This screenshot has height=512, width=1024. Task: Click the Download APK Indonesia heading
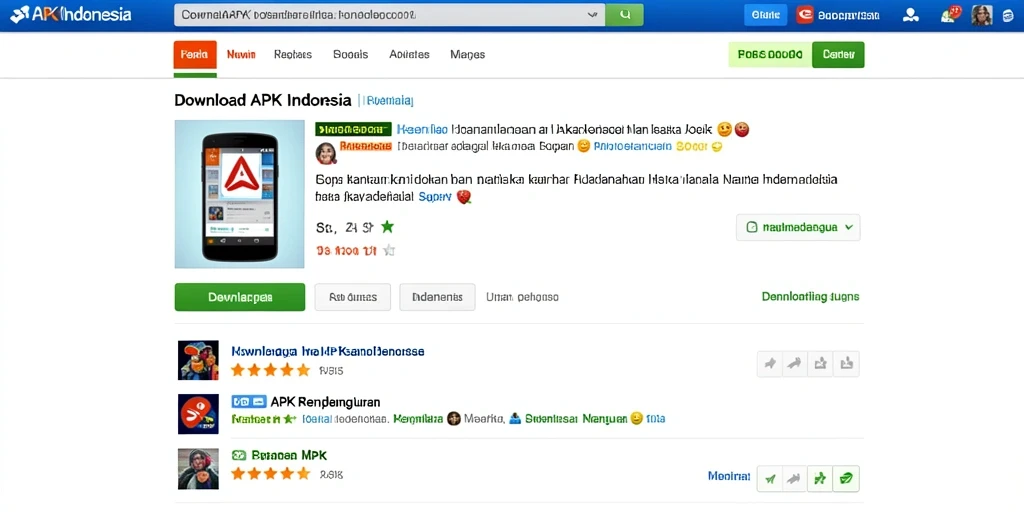tap(263, 101)
